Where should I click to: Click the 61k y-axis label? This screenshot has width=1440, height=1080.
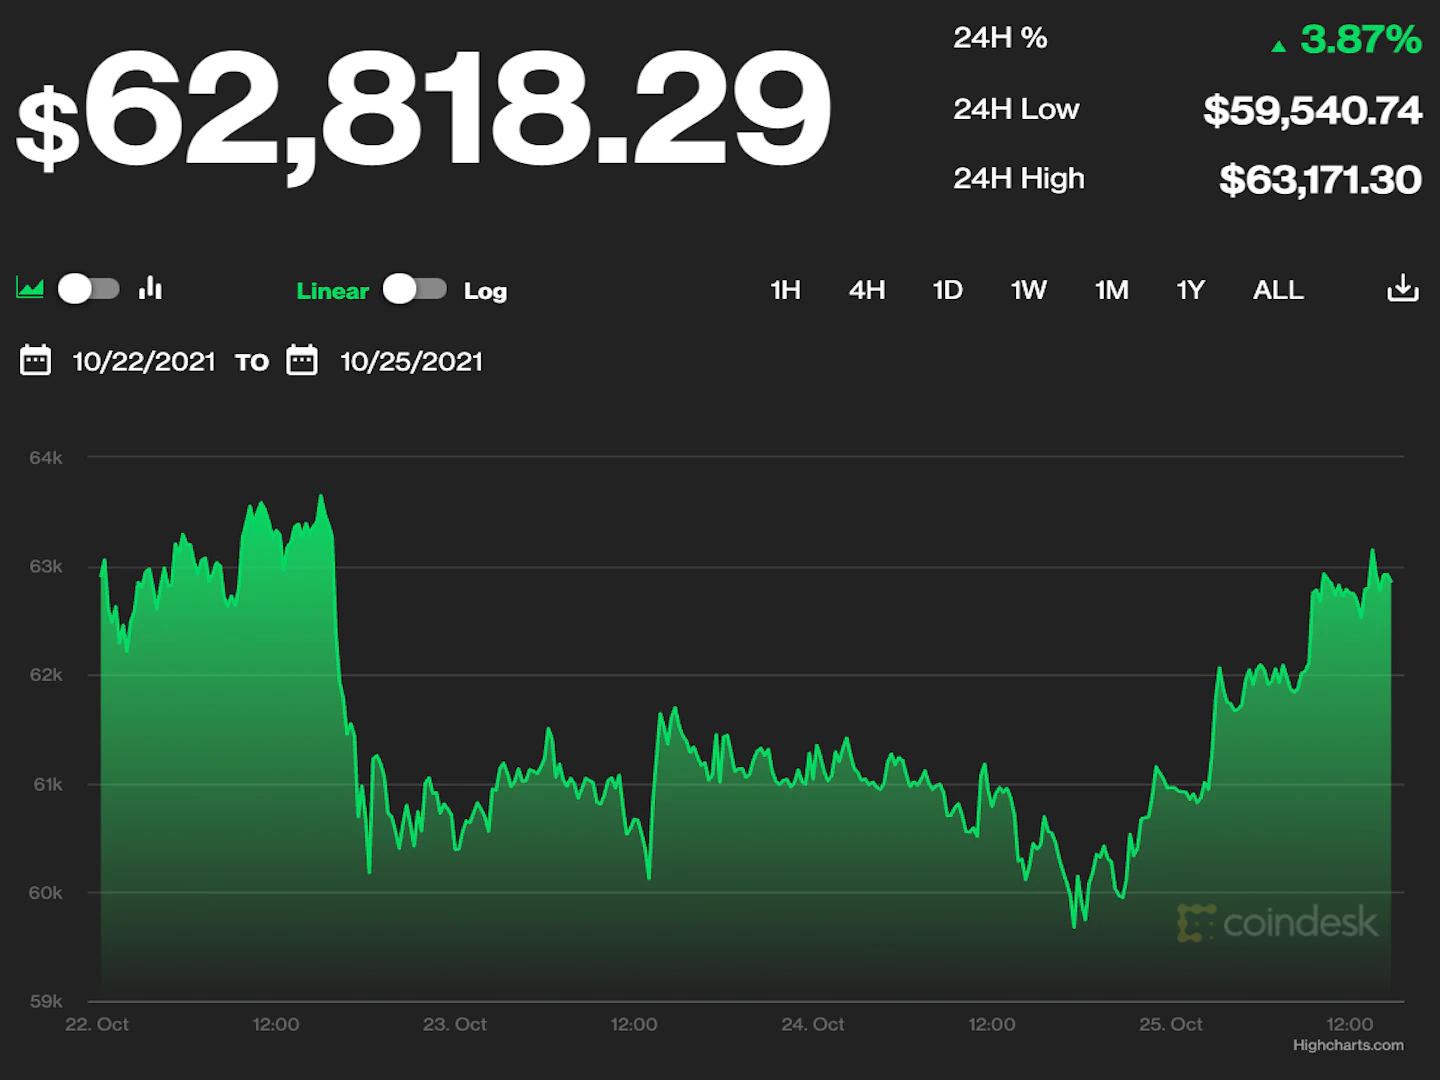[x=47, y=784]
